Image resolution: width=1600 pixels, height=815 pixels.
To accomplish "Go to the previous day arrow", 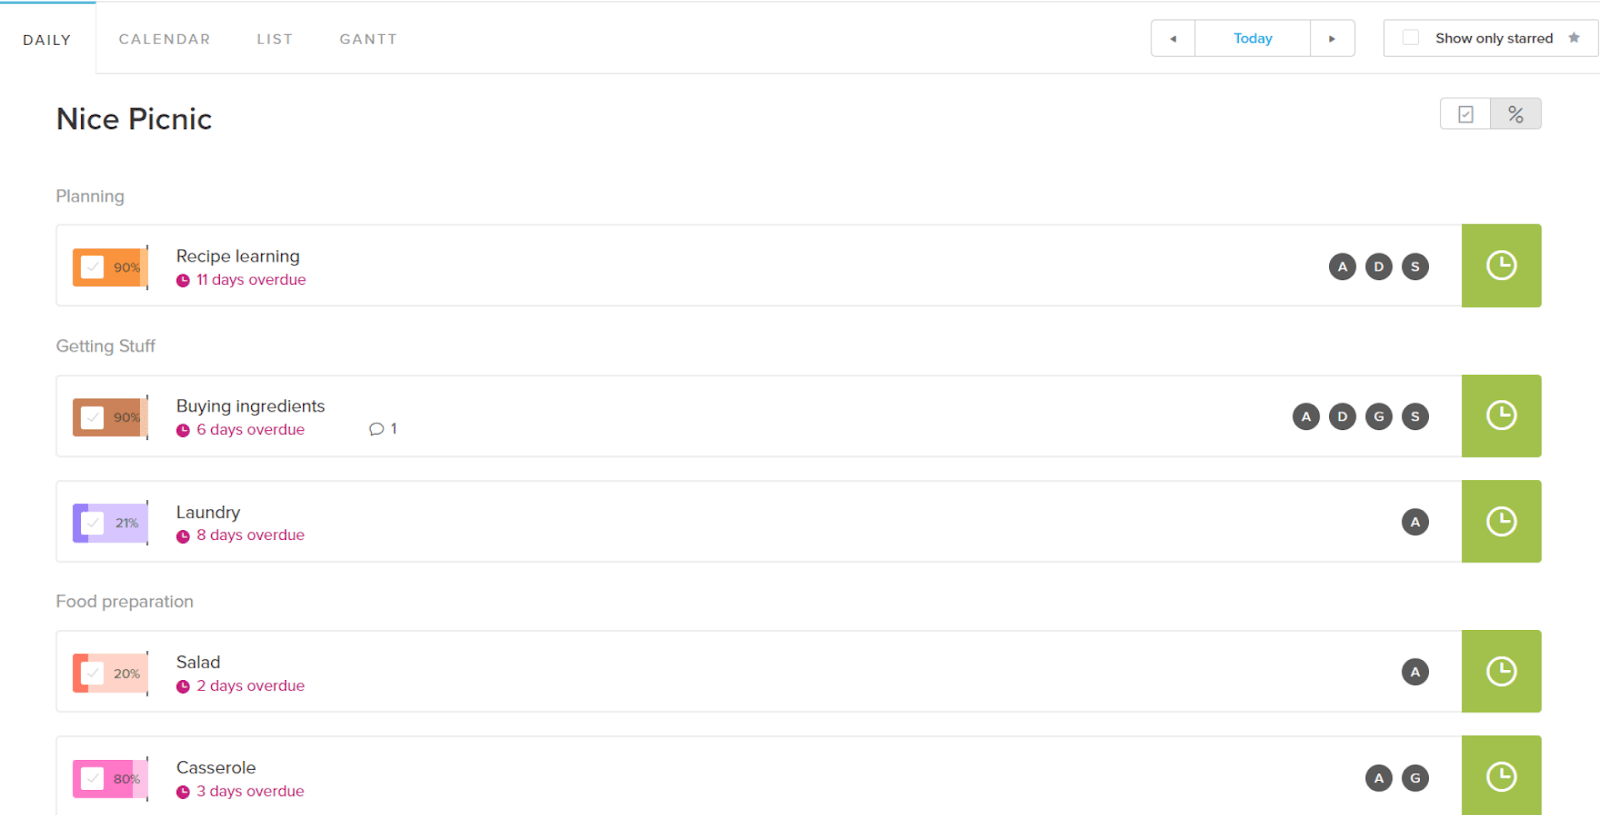I will [1173, 38].
